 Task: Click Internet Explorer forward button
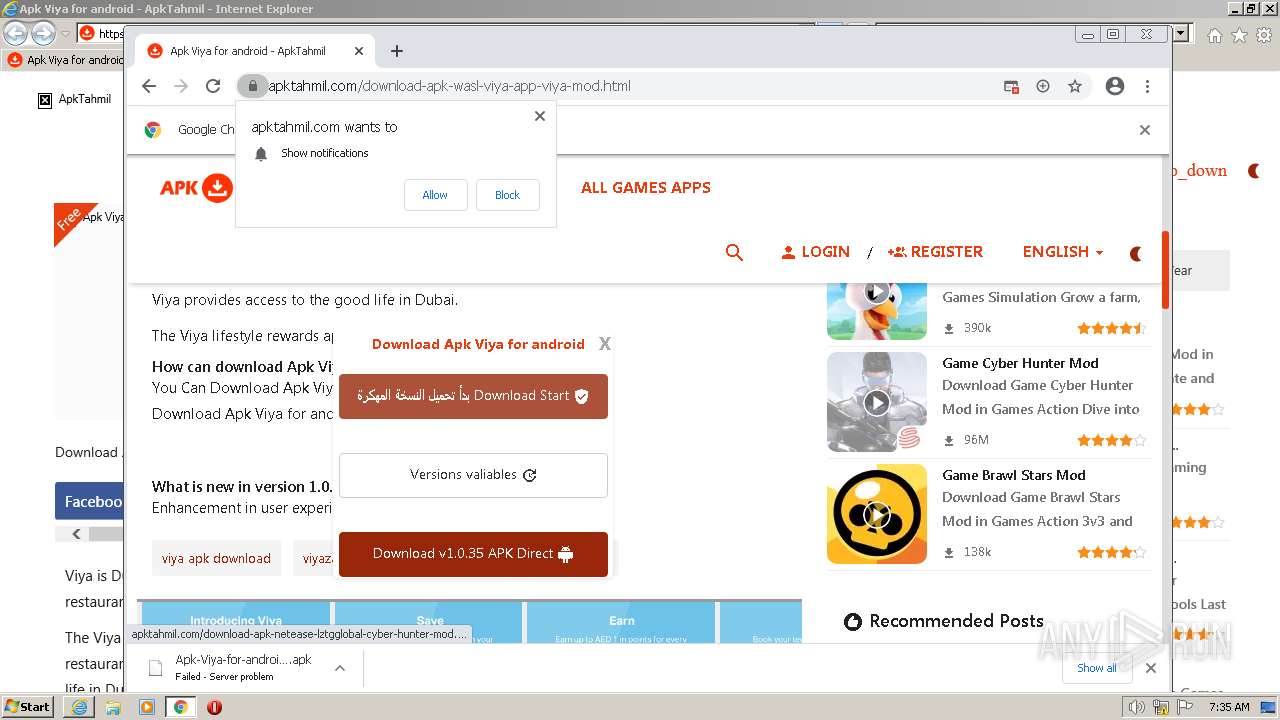pos(43,34)
